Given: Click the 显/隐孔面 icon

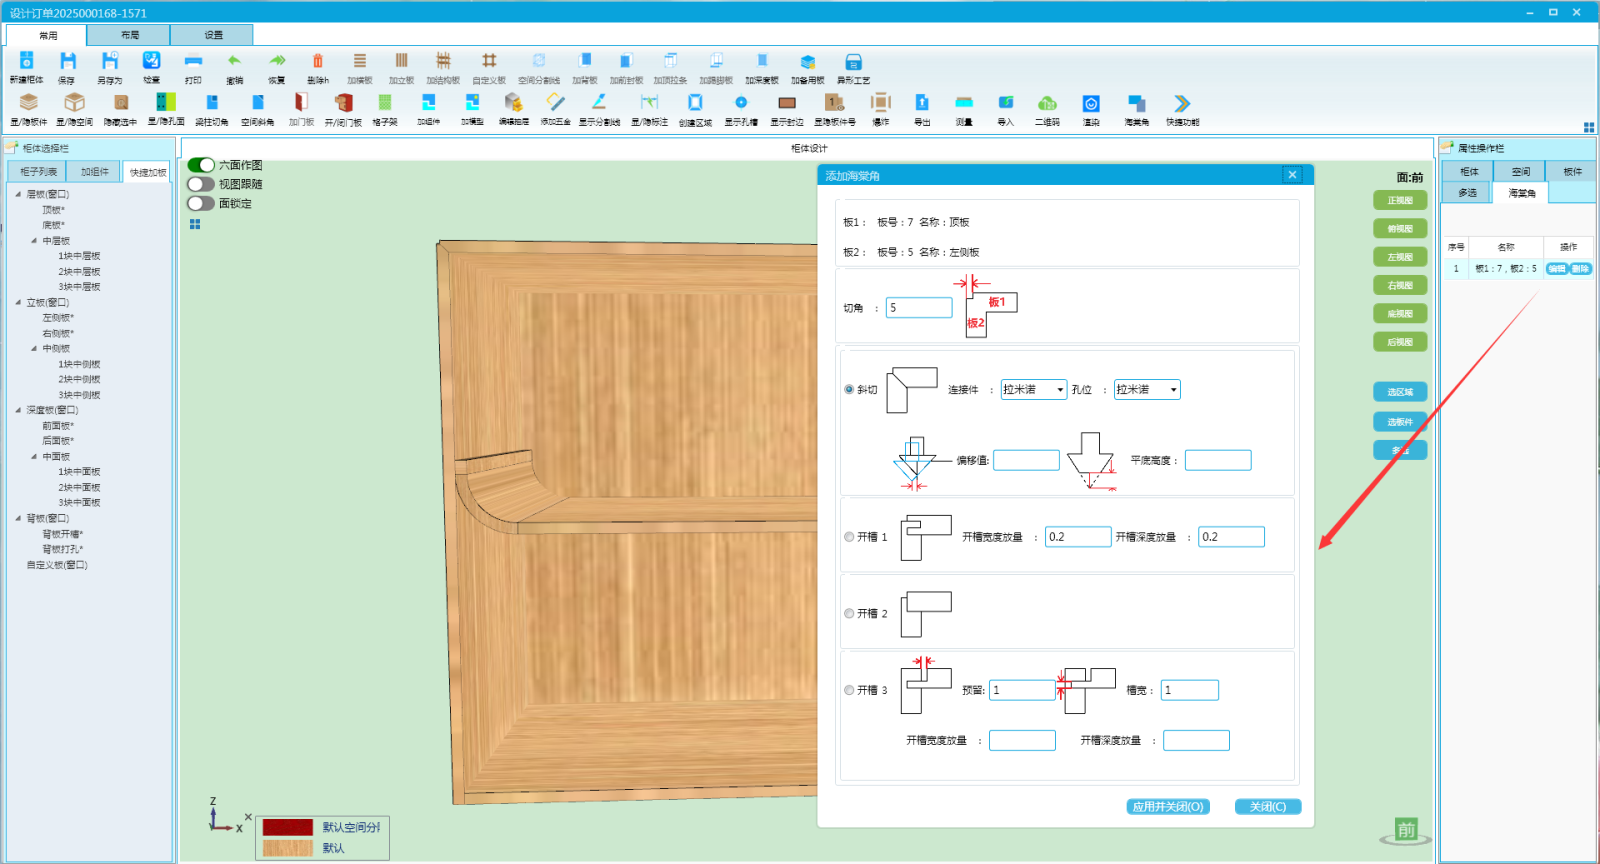Looking at the screenshot, I should coord(166,102).
